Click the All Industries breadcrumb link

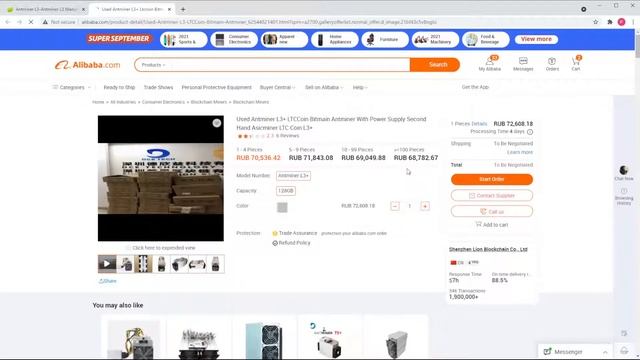(x=123, y=102)
